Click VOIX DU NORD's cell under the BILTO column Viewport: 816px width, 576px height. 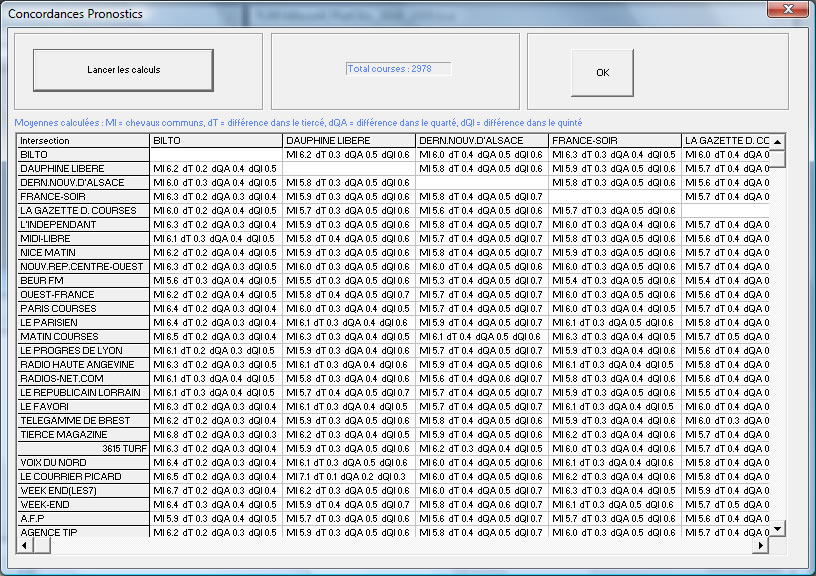pyautogui.click(x=216, y=463)
